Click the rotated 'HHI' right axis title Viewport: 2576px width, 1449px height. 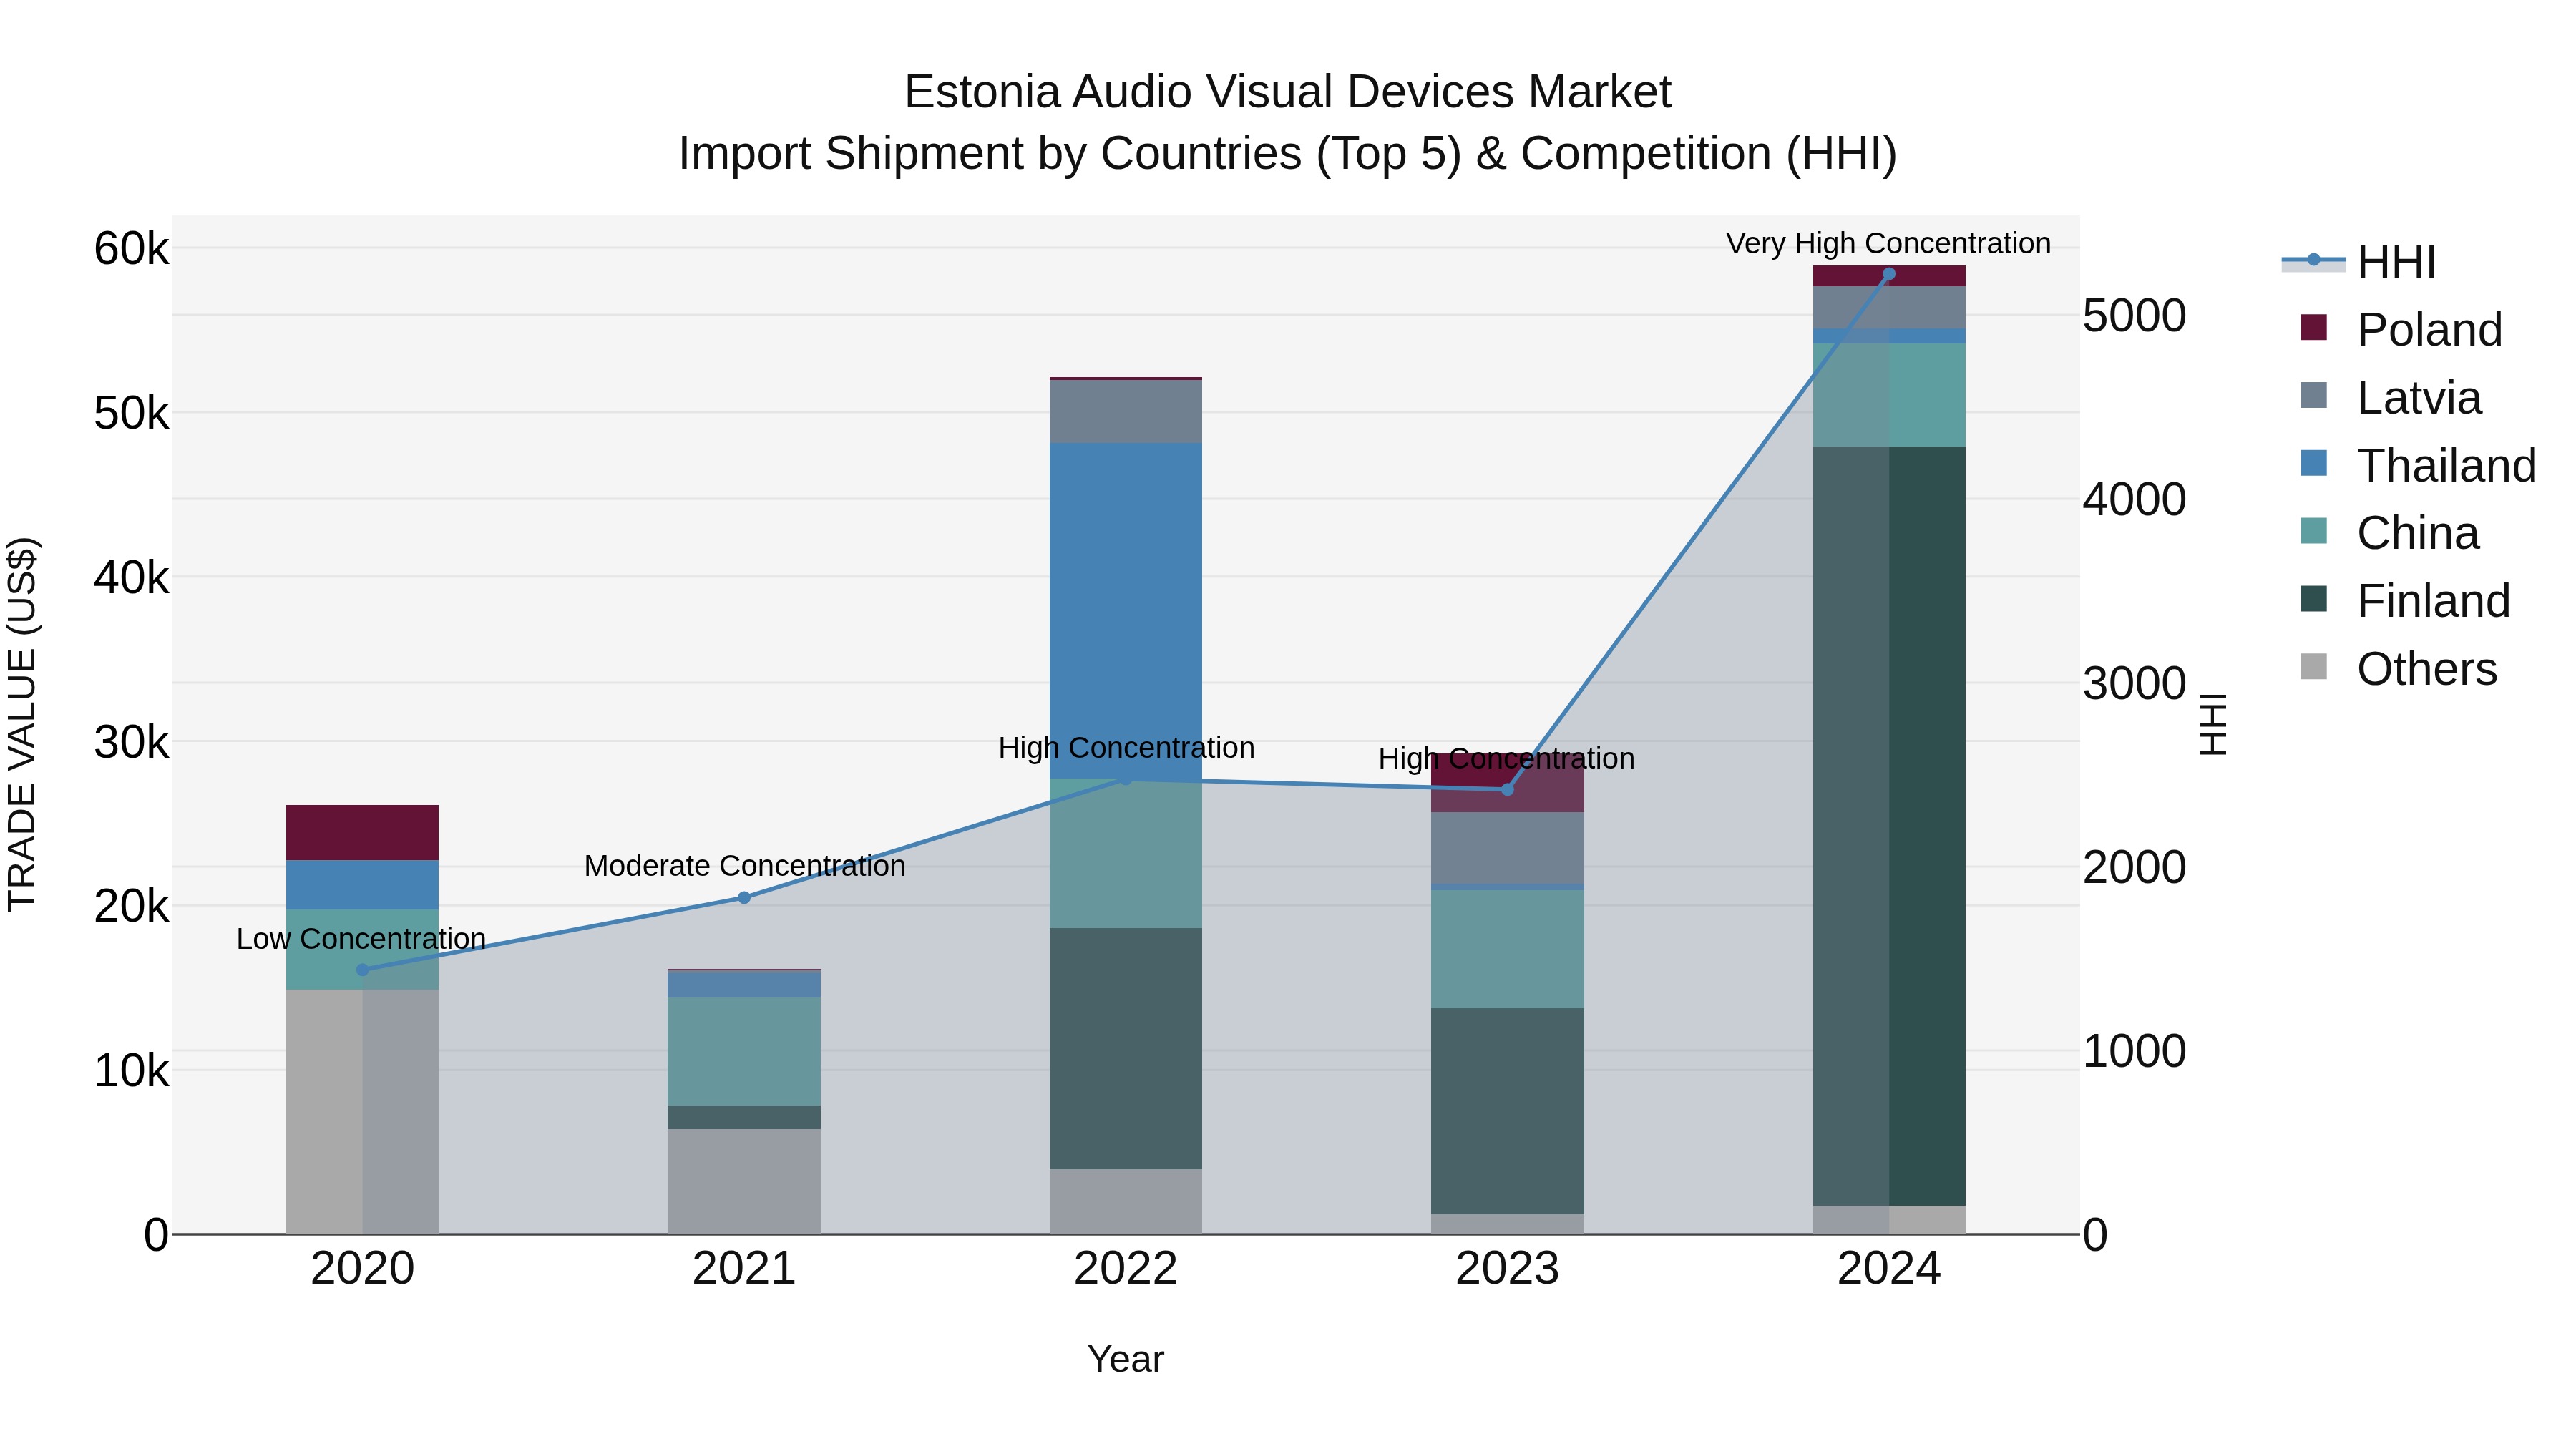[2213, 724]
